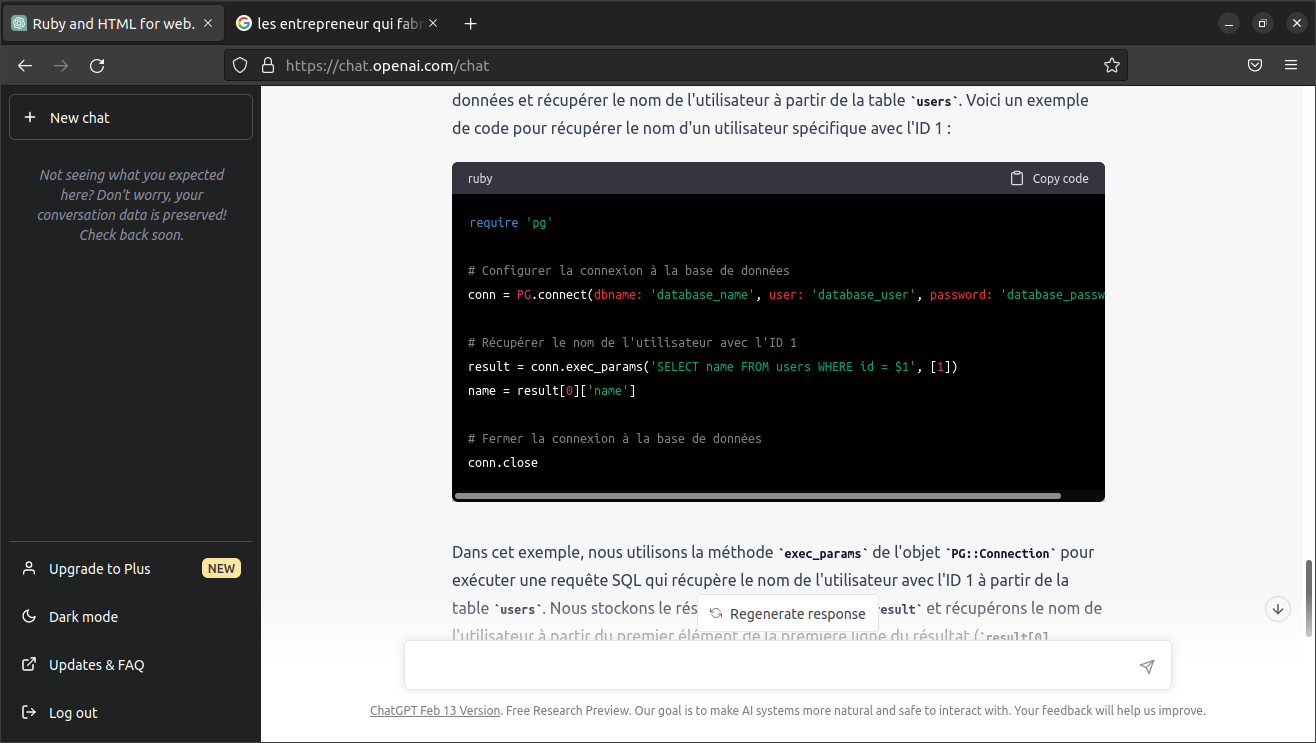Open Firefox application menu hamburger

1291,66
